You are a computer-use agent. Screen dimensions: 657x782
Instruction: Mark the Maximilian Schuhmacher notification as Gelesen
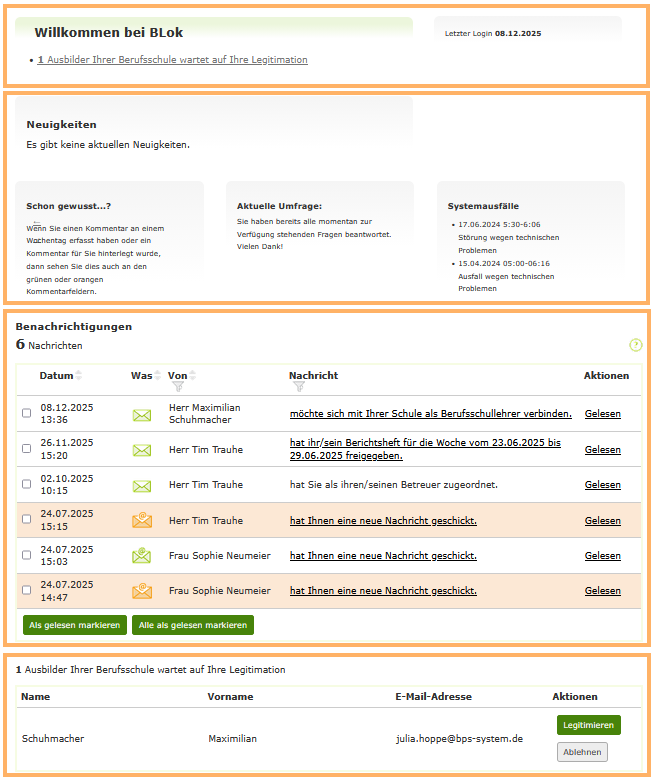point(603,413)
